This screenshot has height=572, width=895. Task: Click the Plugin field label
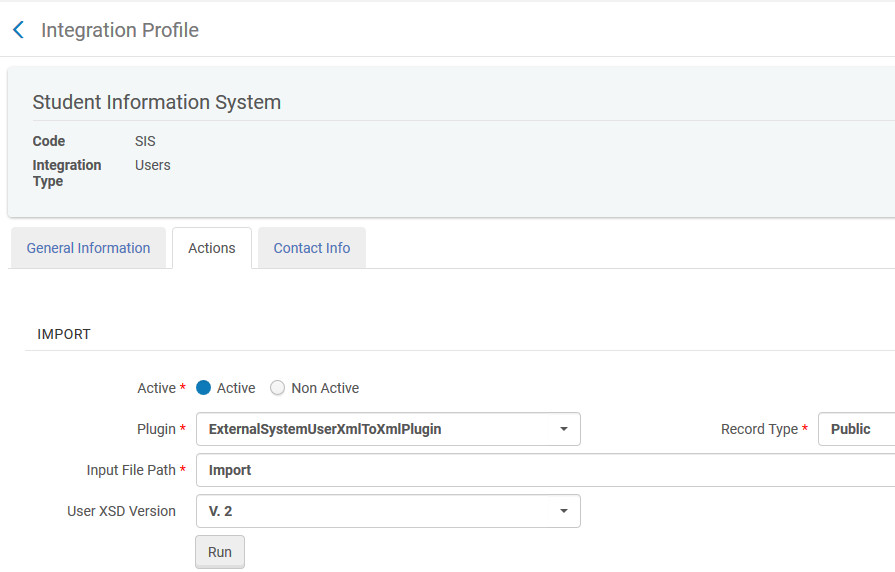(x=155, y=429)
